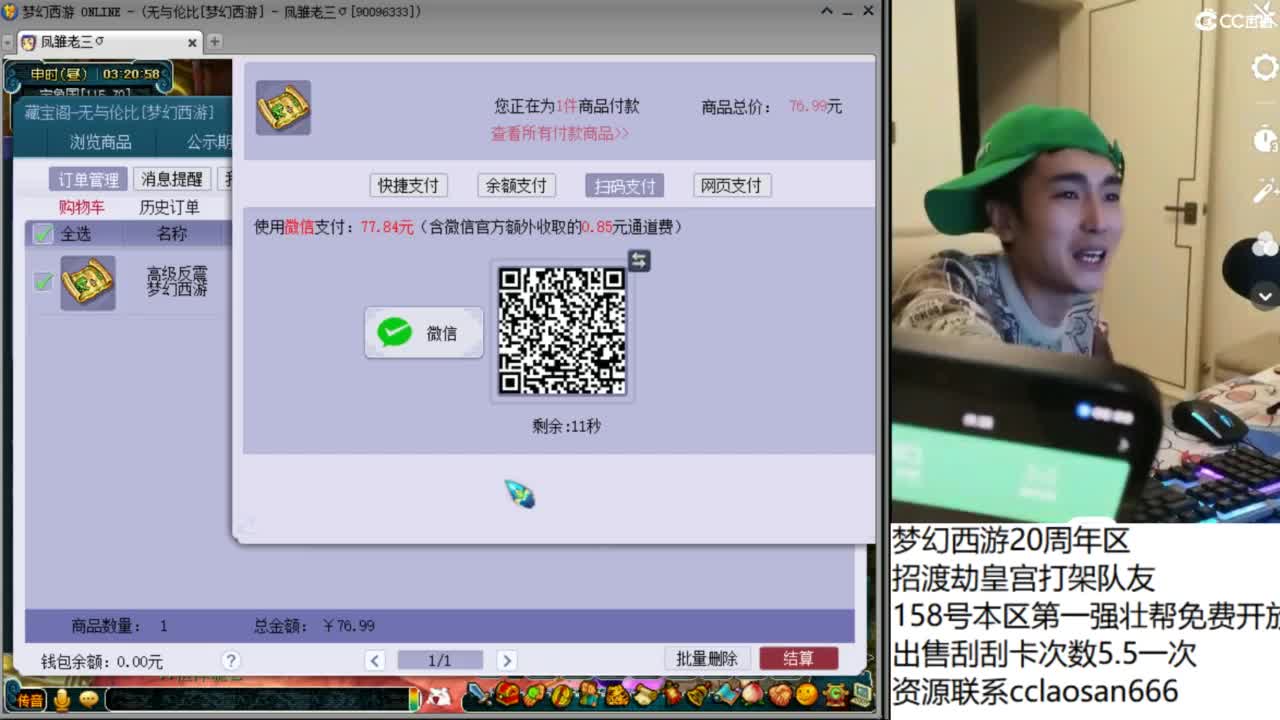Open the 浏览商品 tab in 藏宝阁
The height and width of the screenshot is (720, 1280).
[x=100, y=142]
